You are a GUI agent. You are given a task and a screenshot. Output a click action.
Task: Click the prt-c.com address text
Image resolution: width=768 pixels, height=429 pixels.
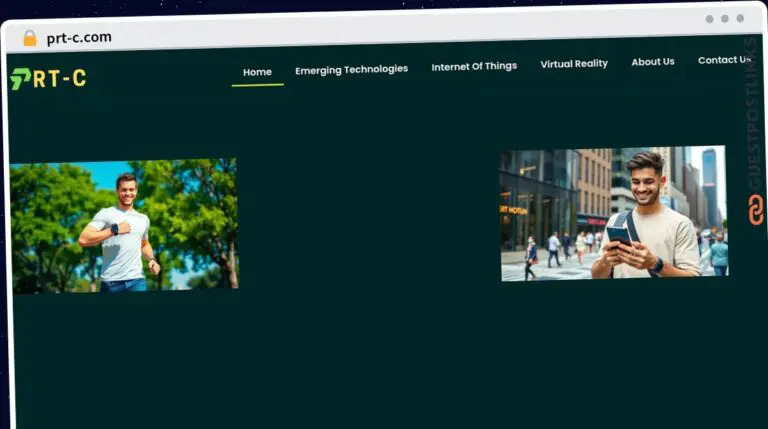pos(79,37)
